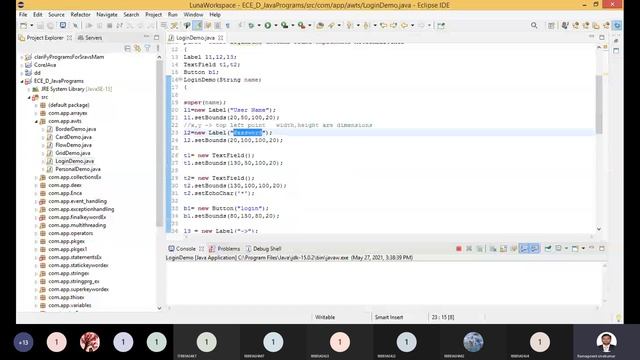Click Project Explorer vertical scrollbar thumb
The height and width of the screenshot is (360, 640).
pyautogui.click(x=159, y=143)
